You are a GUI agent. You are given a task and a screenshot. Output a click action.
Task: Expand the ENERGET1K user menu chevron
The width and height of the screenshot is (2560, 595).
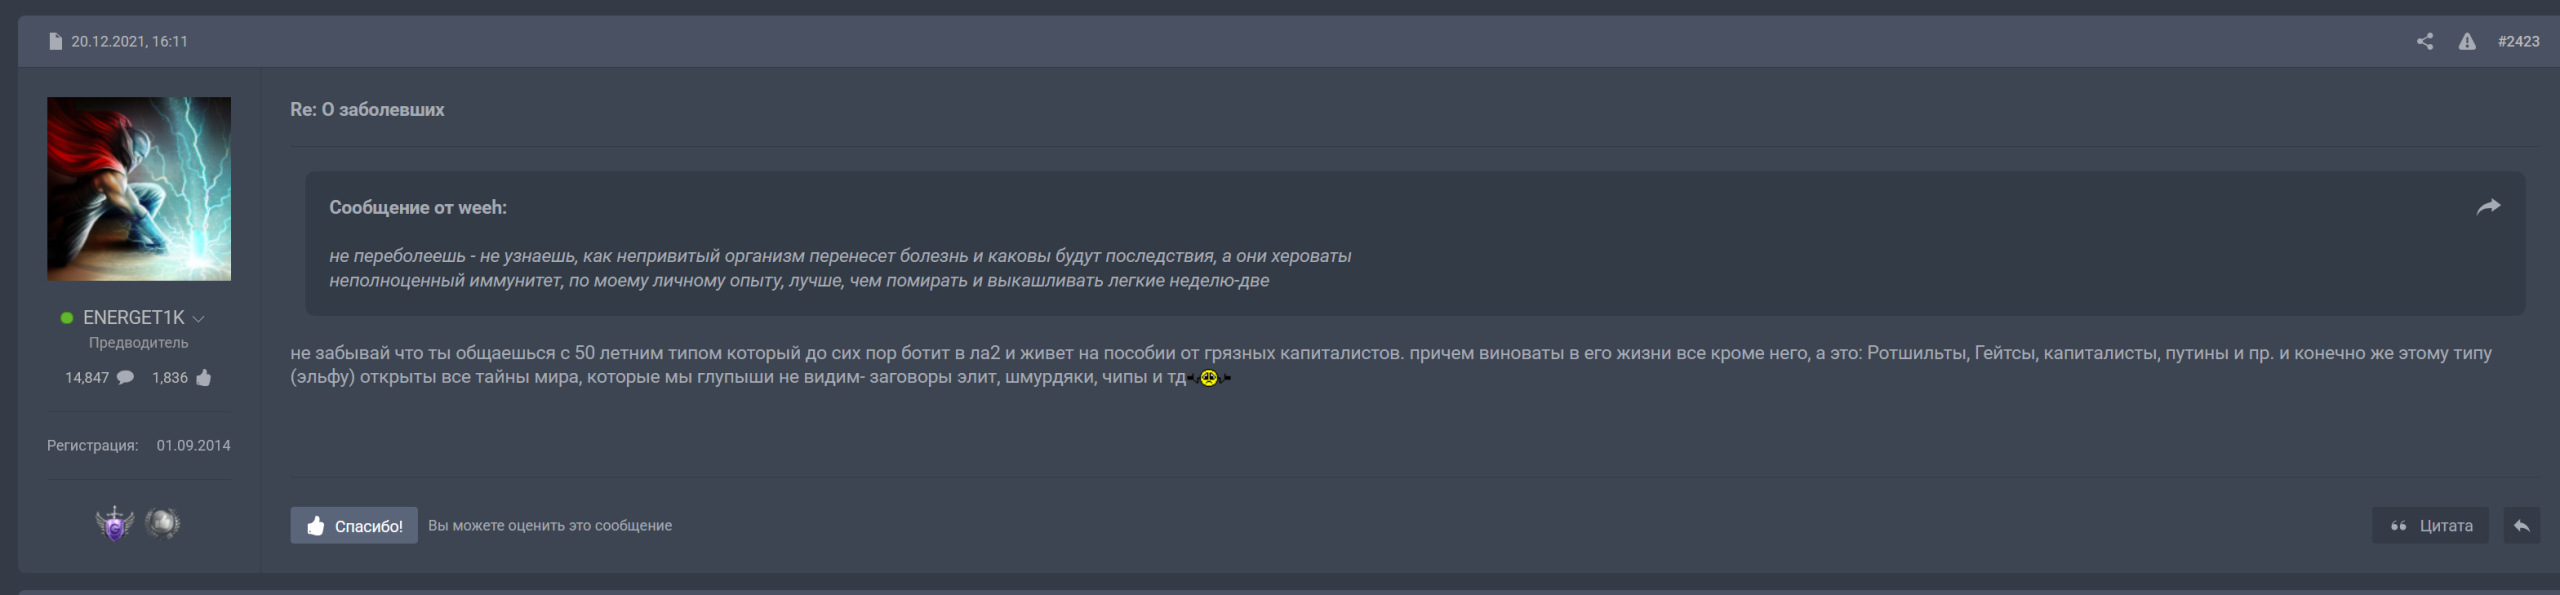click(198, 319)
